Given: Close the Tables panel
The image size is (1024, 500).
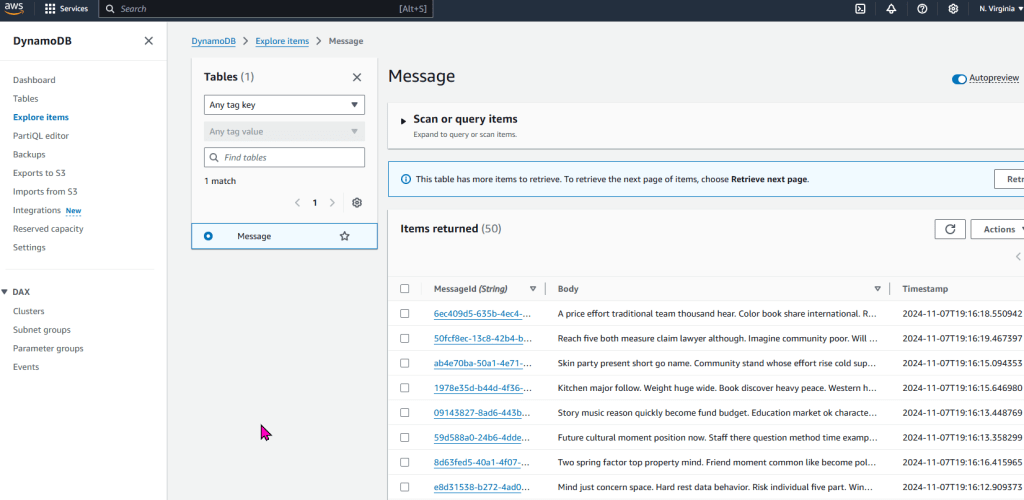Looking at the screenshot, I should 357,77.
